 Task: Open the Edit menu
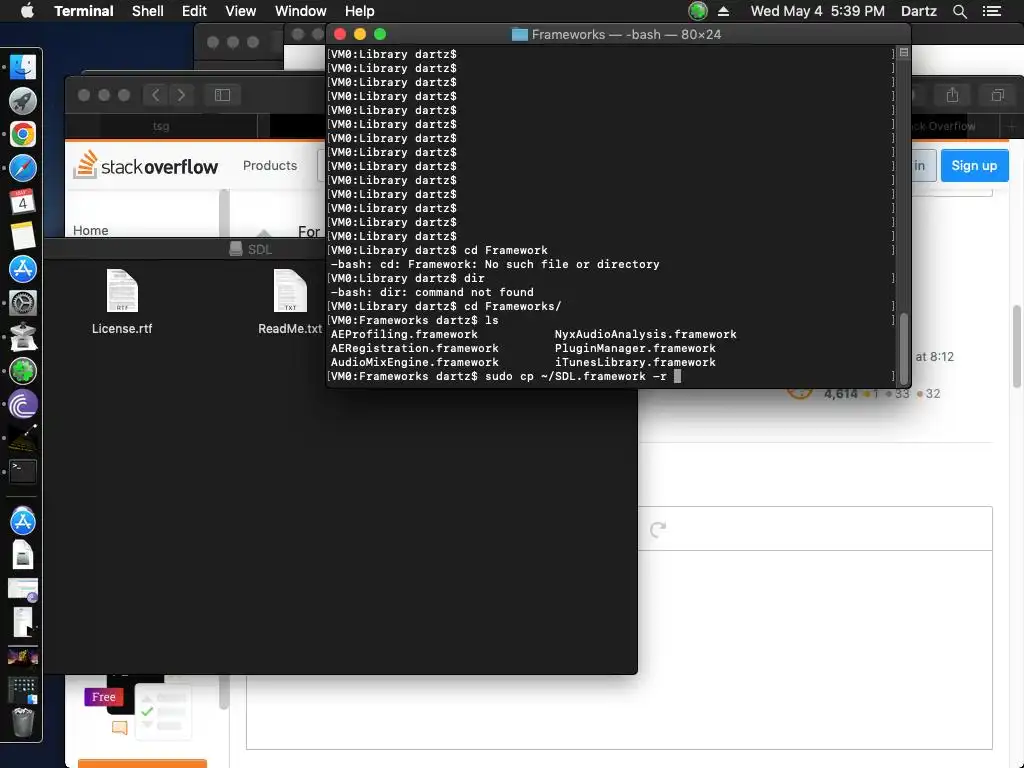[x=194, y=11]
